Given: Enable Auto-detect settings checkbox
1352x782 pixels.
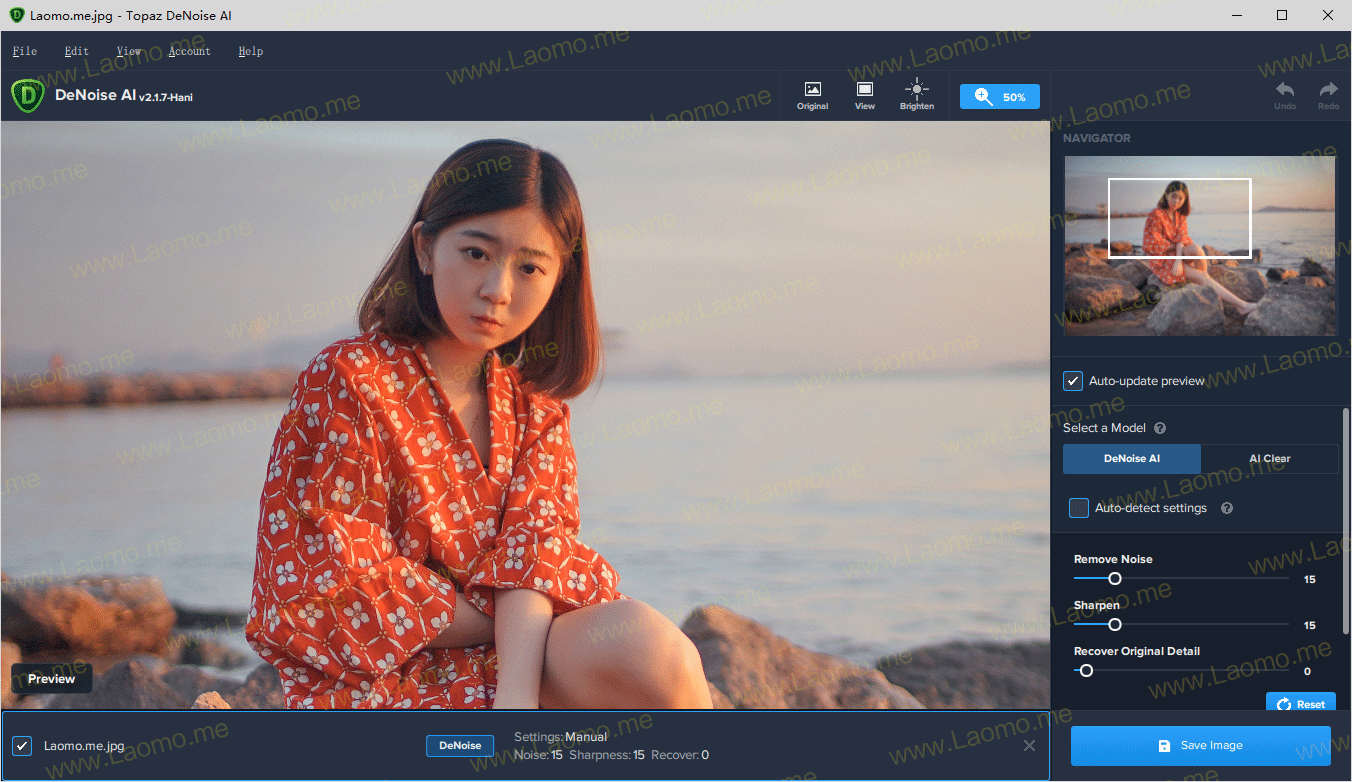Looking at the screenshot, I should (1079, 508).
